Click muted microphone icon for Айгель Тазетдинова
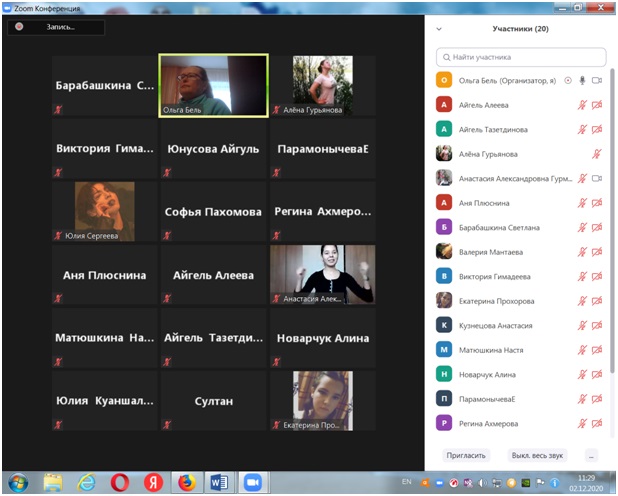Viewport: 618px width, 496px height. pos(582,129)
